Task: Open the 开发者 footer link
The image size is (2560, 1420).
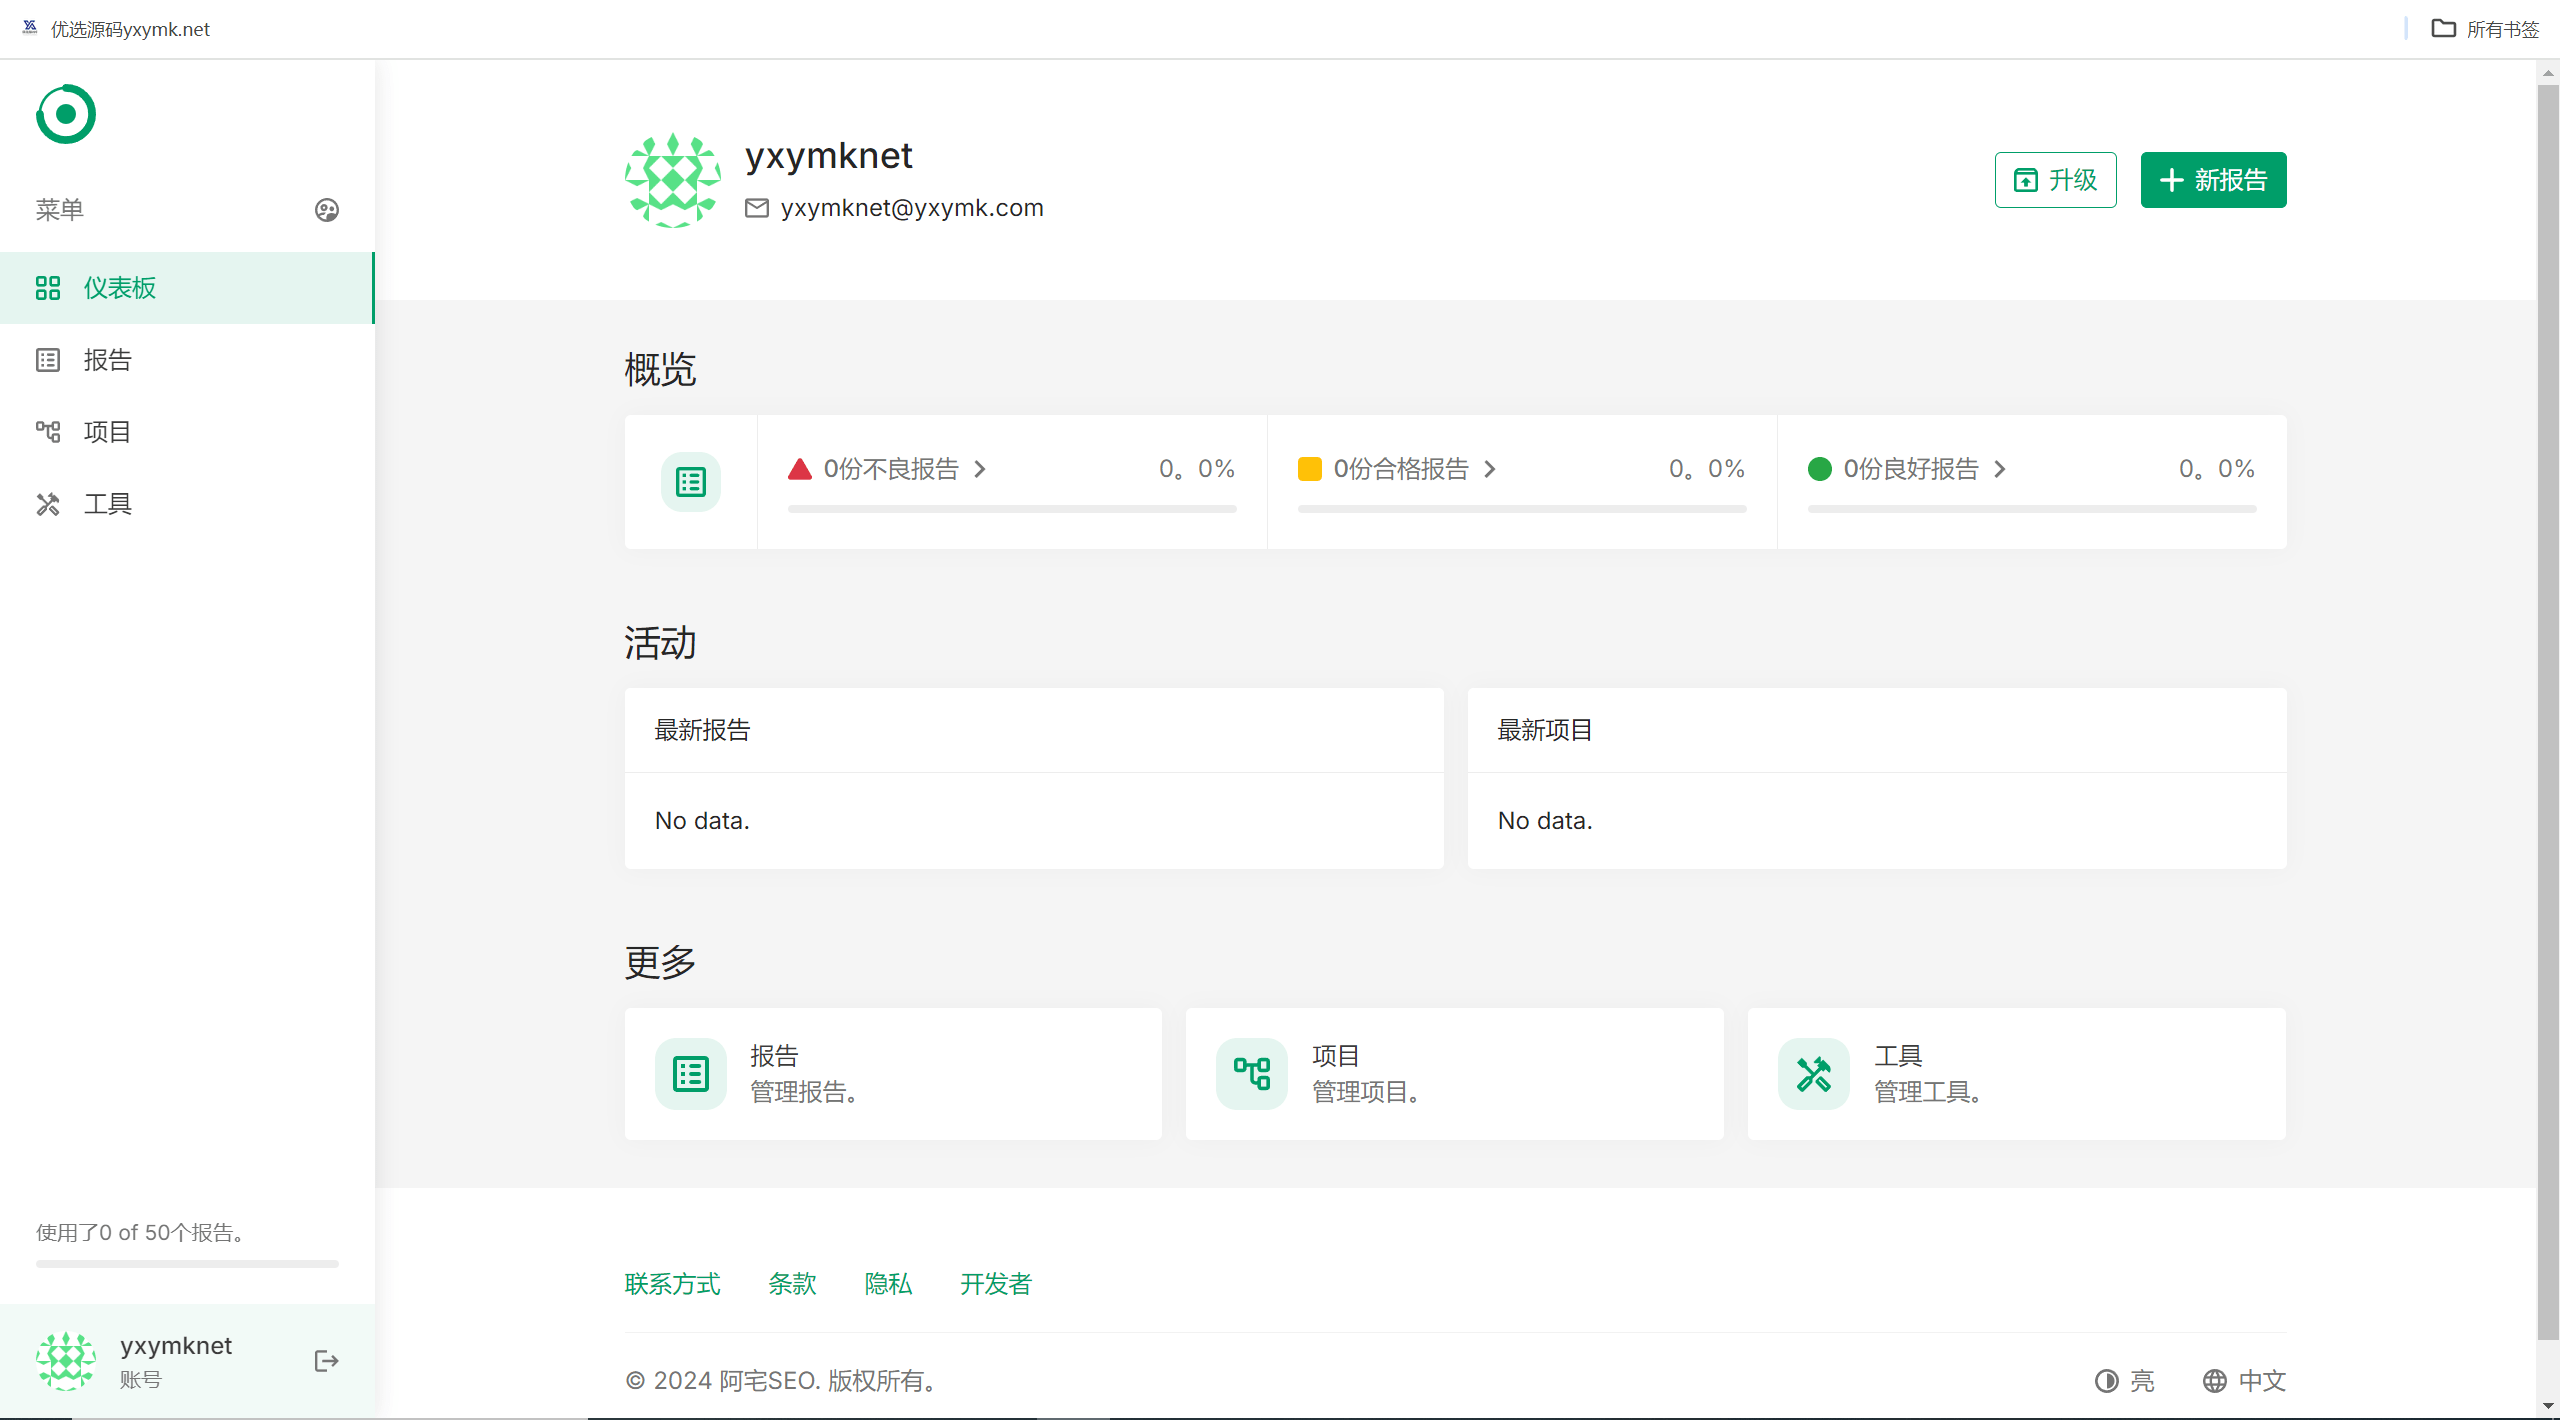Action: click(x=997, y=1284)
